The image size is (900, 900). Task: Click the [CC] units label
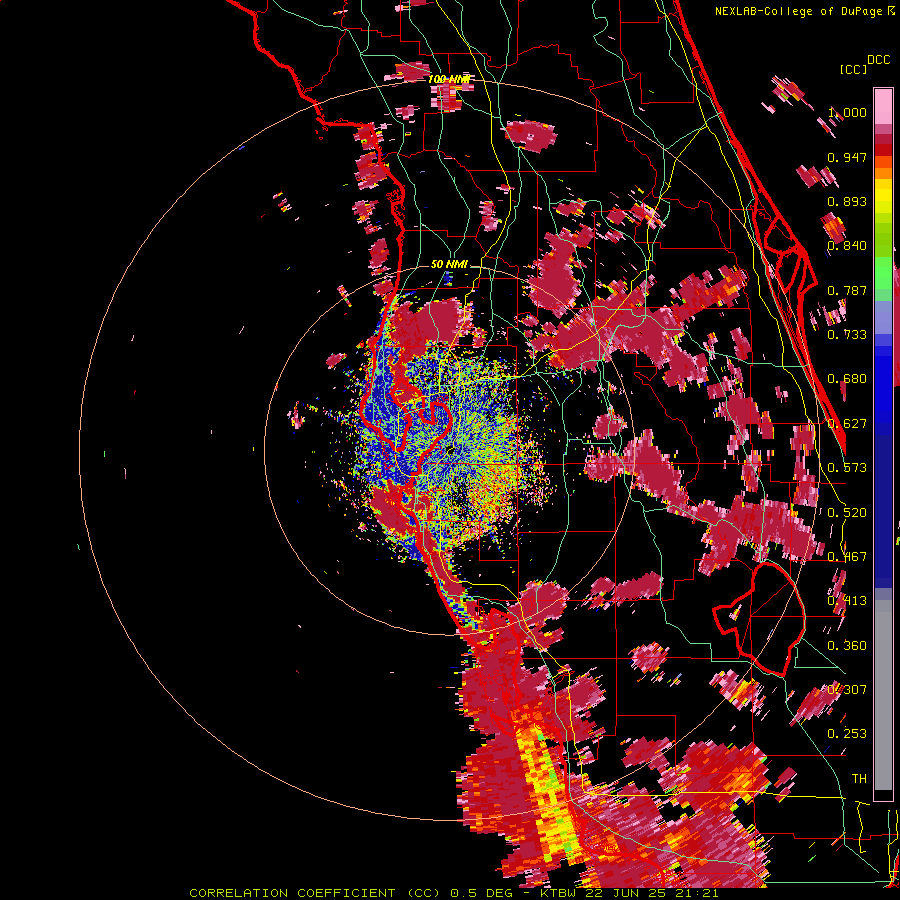coord(854,69)
